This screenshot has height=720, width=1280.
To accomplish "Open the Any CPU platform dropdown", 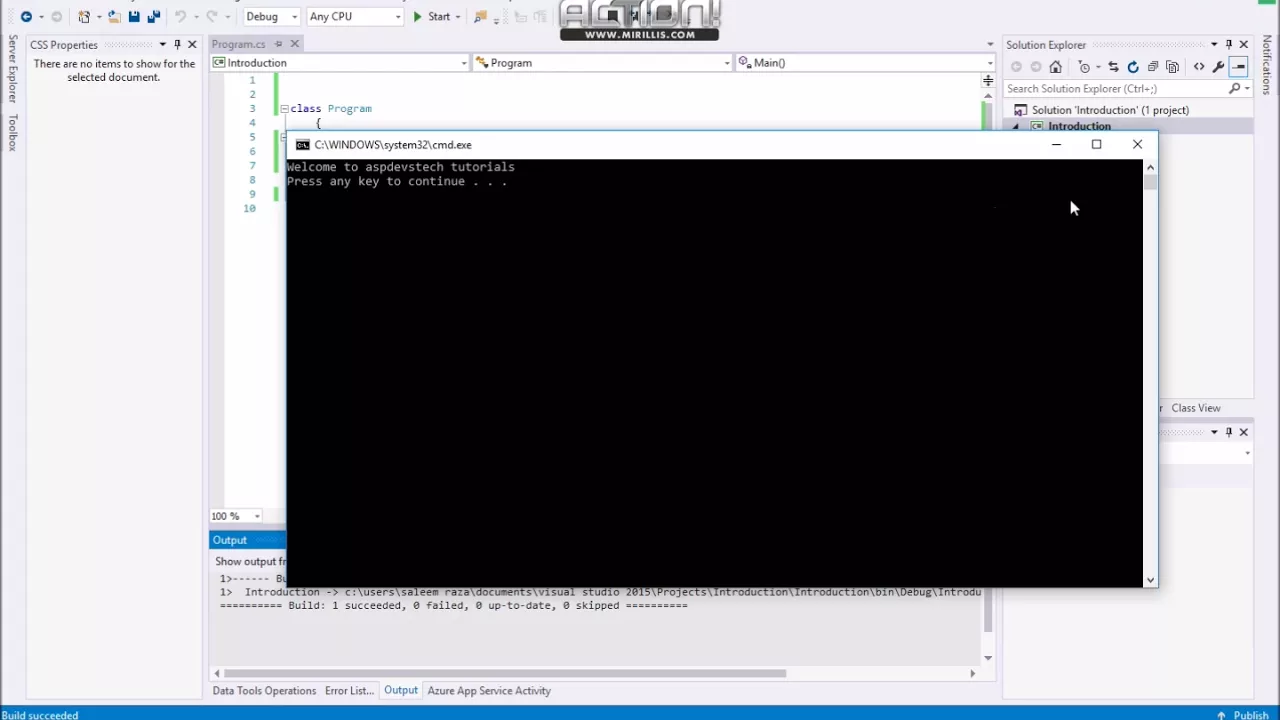I will coord(398,17).
